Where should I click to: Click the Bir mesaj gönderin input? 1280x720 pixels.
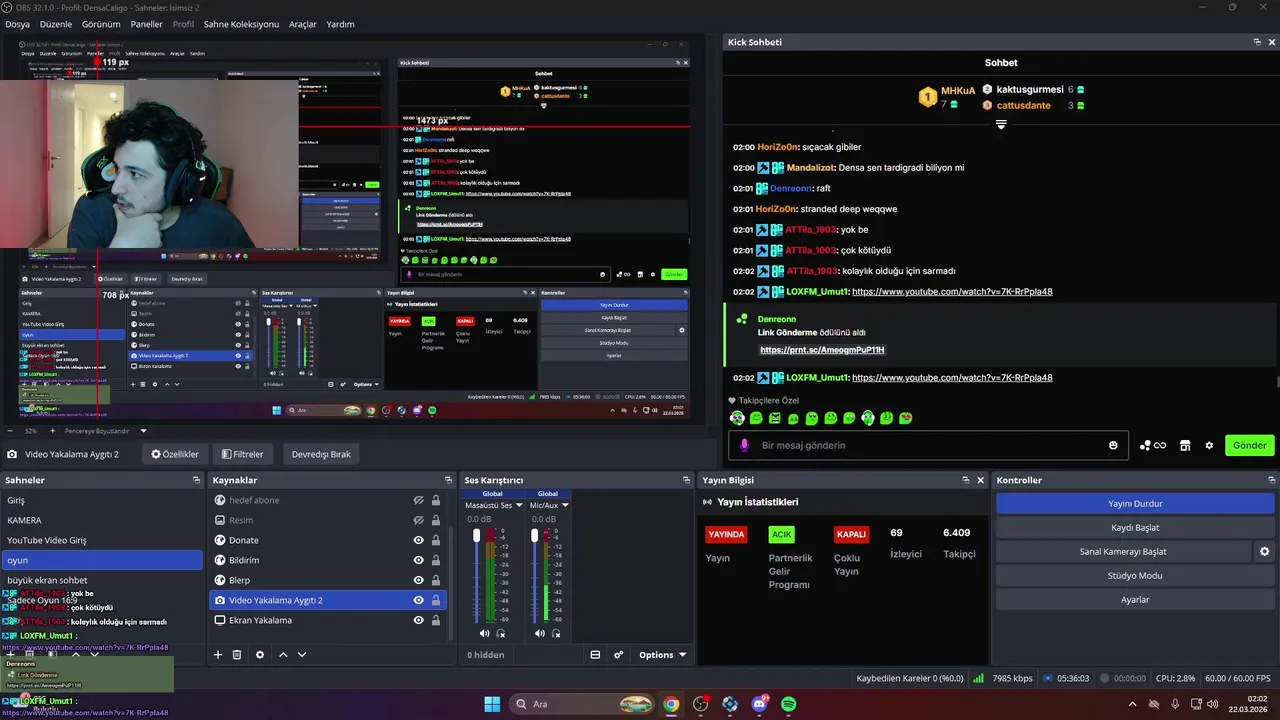(929, 445)
